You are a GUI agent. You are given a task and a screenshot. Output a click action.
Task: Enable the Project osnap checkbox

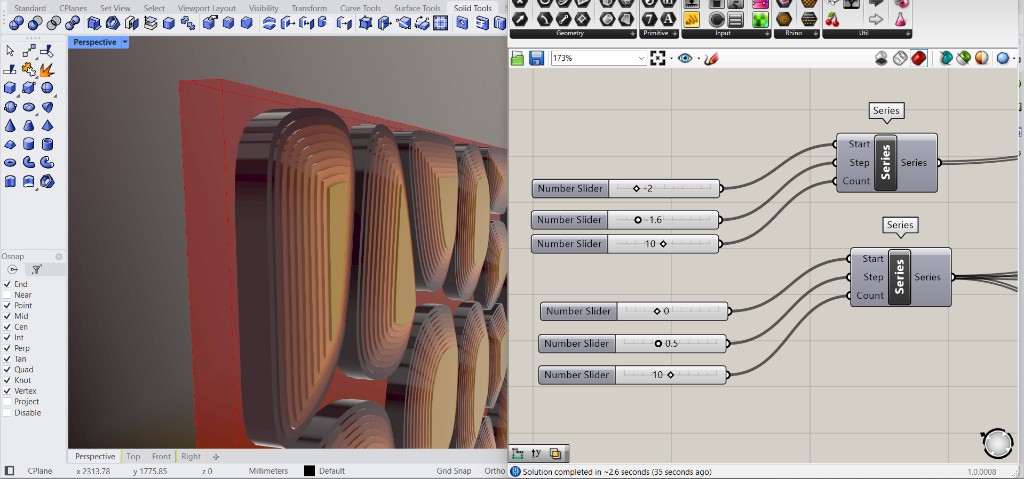(7, 402)
